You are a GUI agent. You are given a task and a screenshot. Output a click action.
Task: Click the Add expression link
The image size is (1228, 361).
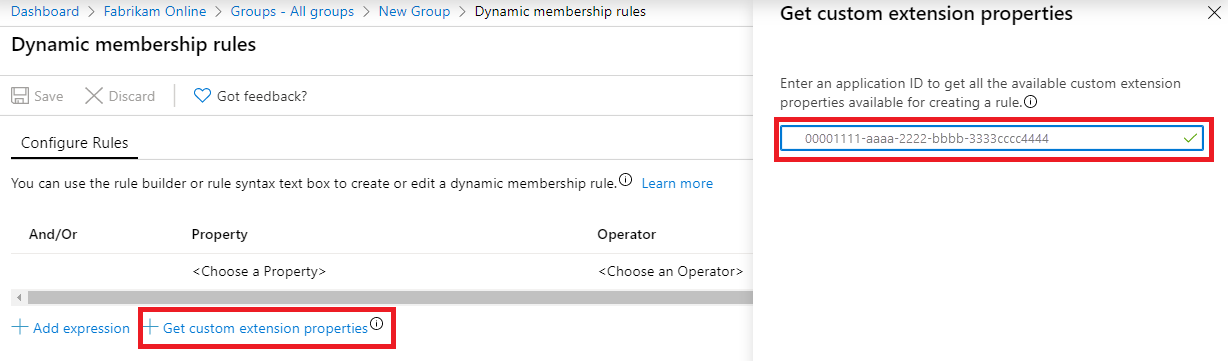(81, 329)
